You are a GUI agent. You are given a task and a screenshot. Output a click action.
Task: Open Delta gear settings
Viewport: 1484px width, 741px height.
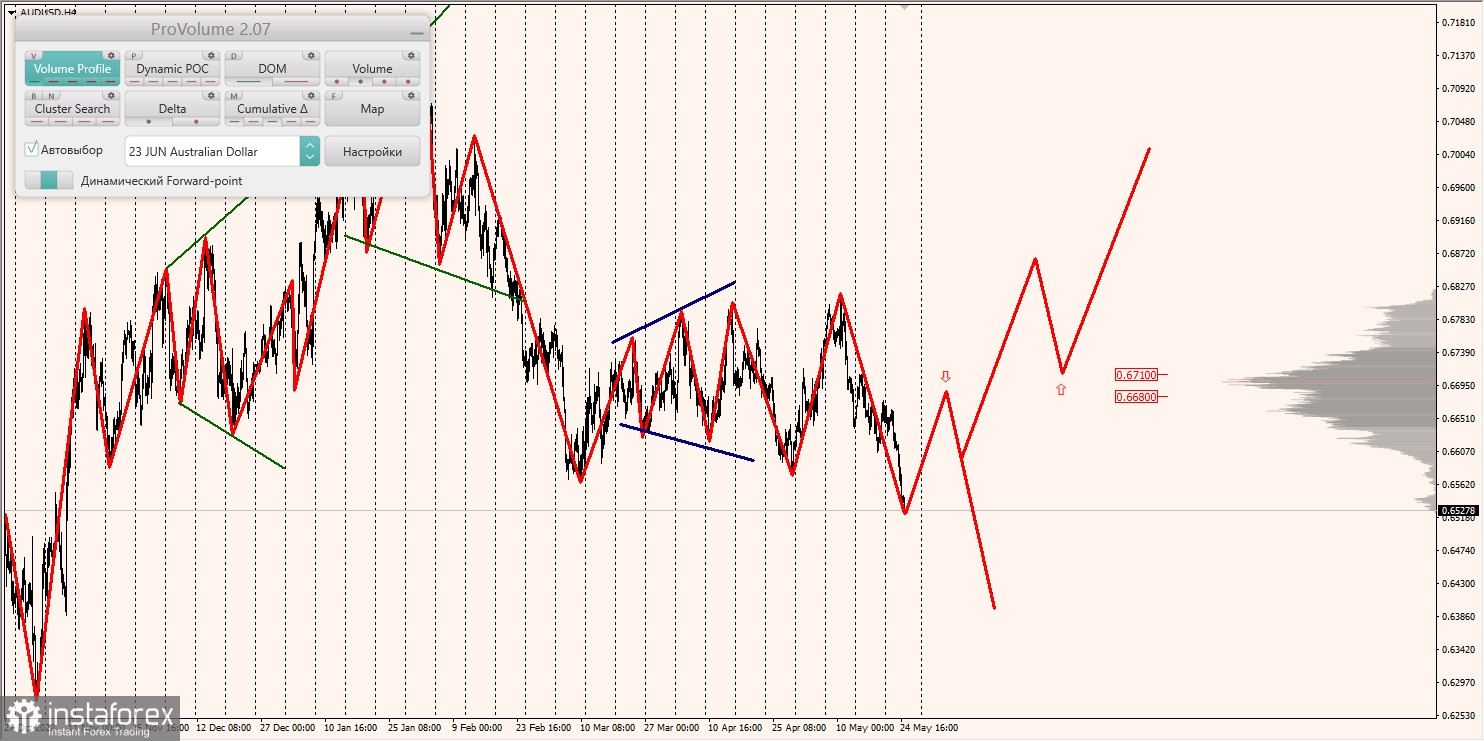[211, 95]
